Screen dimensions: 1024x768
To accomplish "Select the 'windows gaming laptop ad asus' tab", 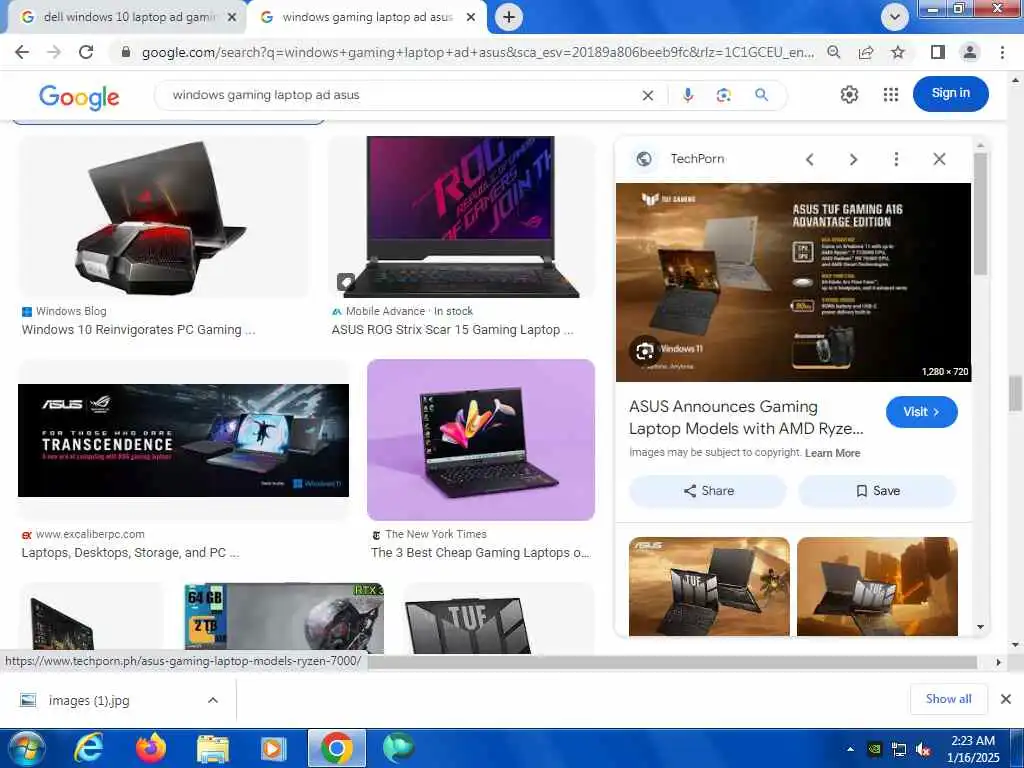I will (x=368, y=18).
